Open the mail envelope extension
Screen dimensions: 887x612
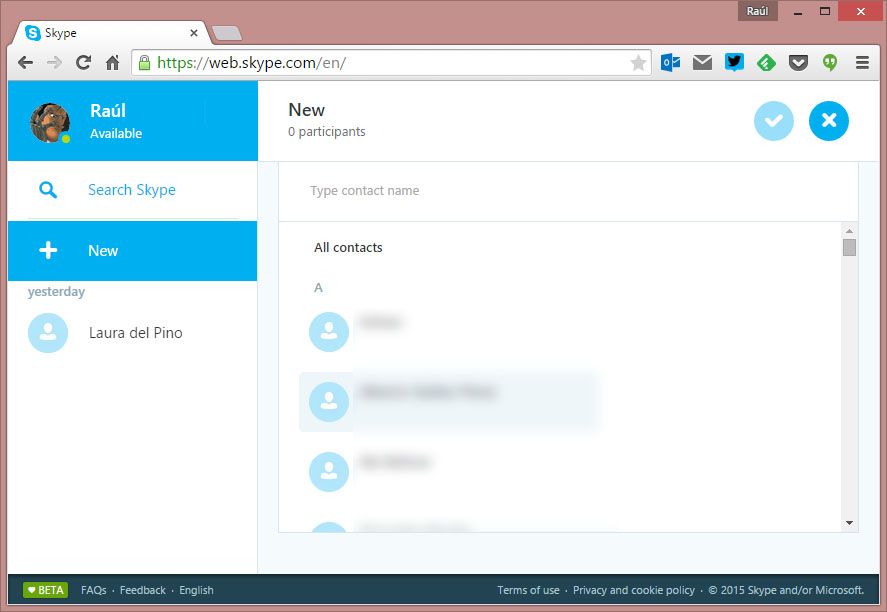(702, 62)
